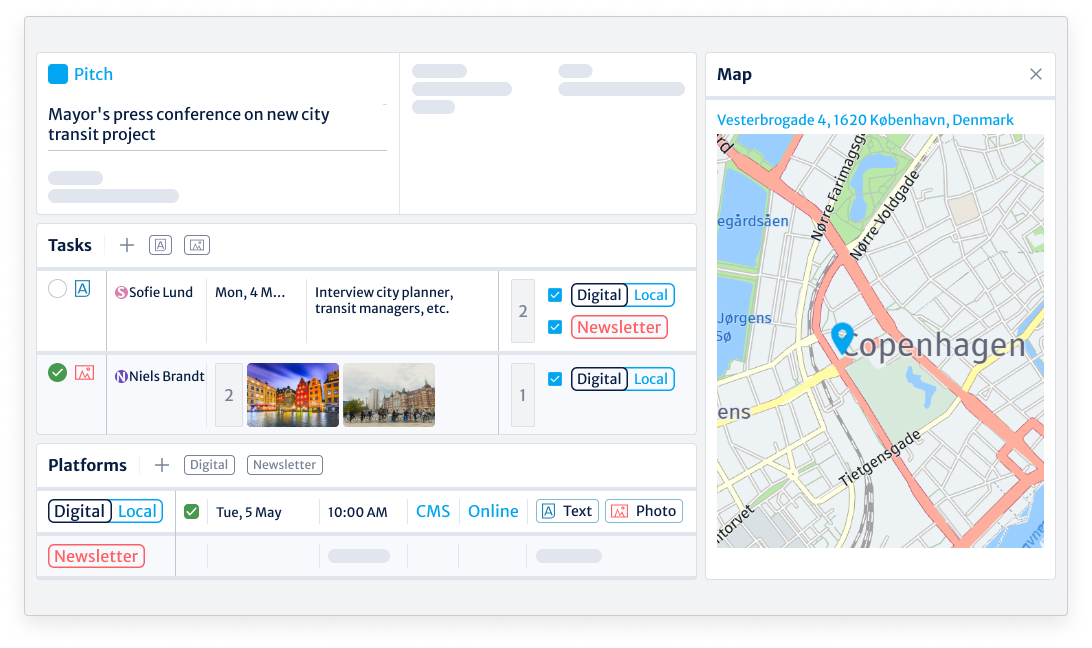Screen dimensions: 1092x648
Task: Click text task icon in Sofie Lund row
Action: (x=82, y=288)
